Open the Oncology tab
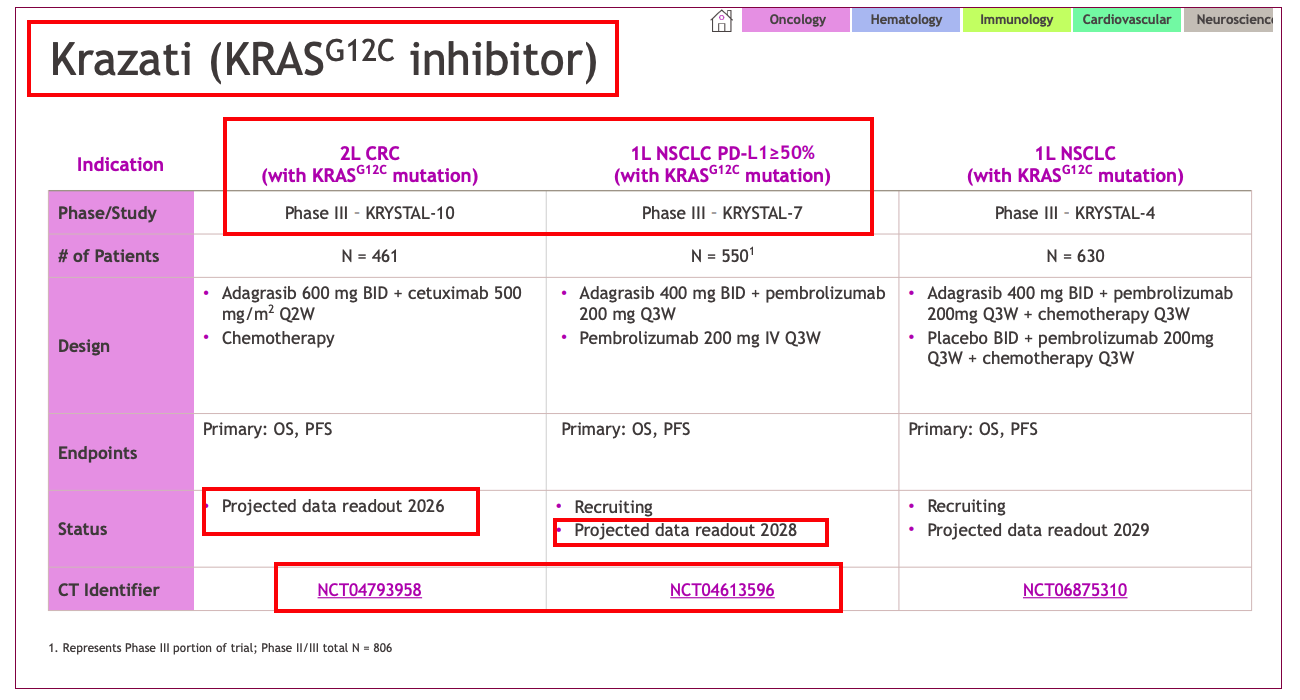Viewport: 1300px width, 700px height. pyautogui.click(x=796, y=20)
